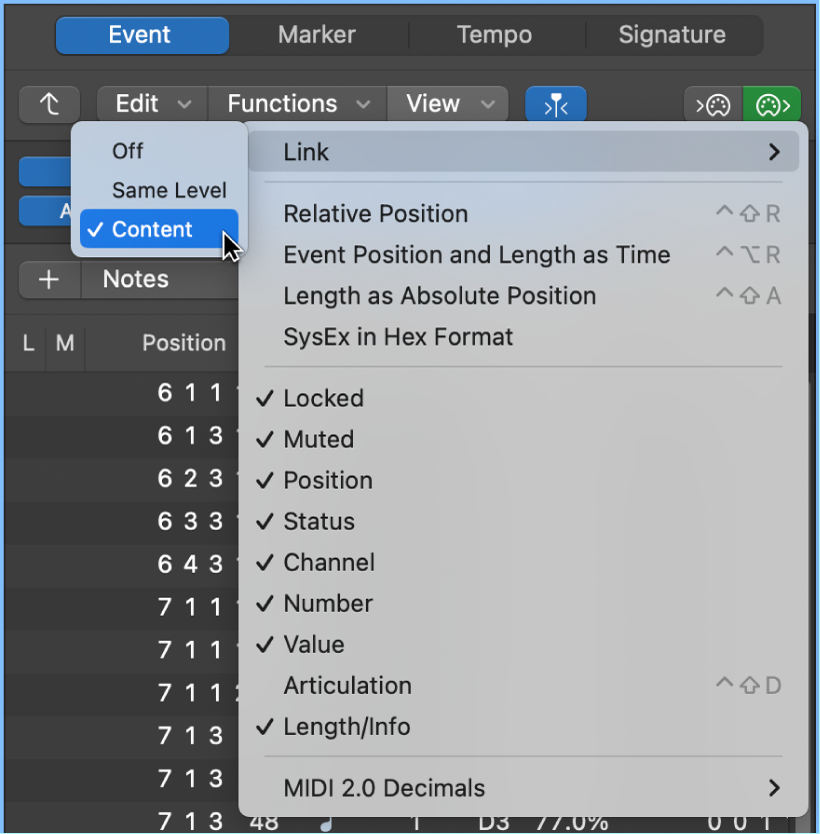Image resolution: width=820 pixels, height=834 pixels.
Task: Uncheck the Locked column option
Action: 323,398
